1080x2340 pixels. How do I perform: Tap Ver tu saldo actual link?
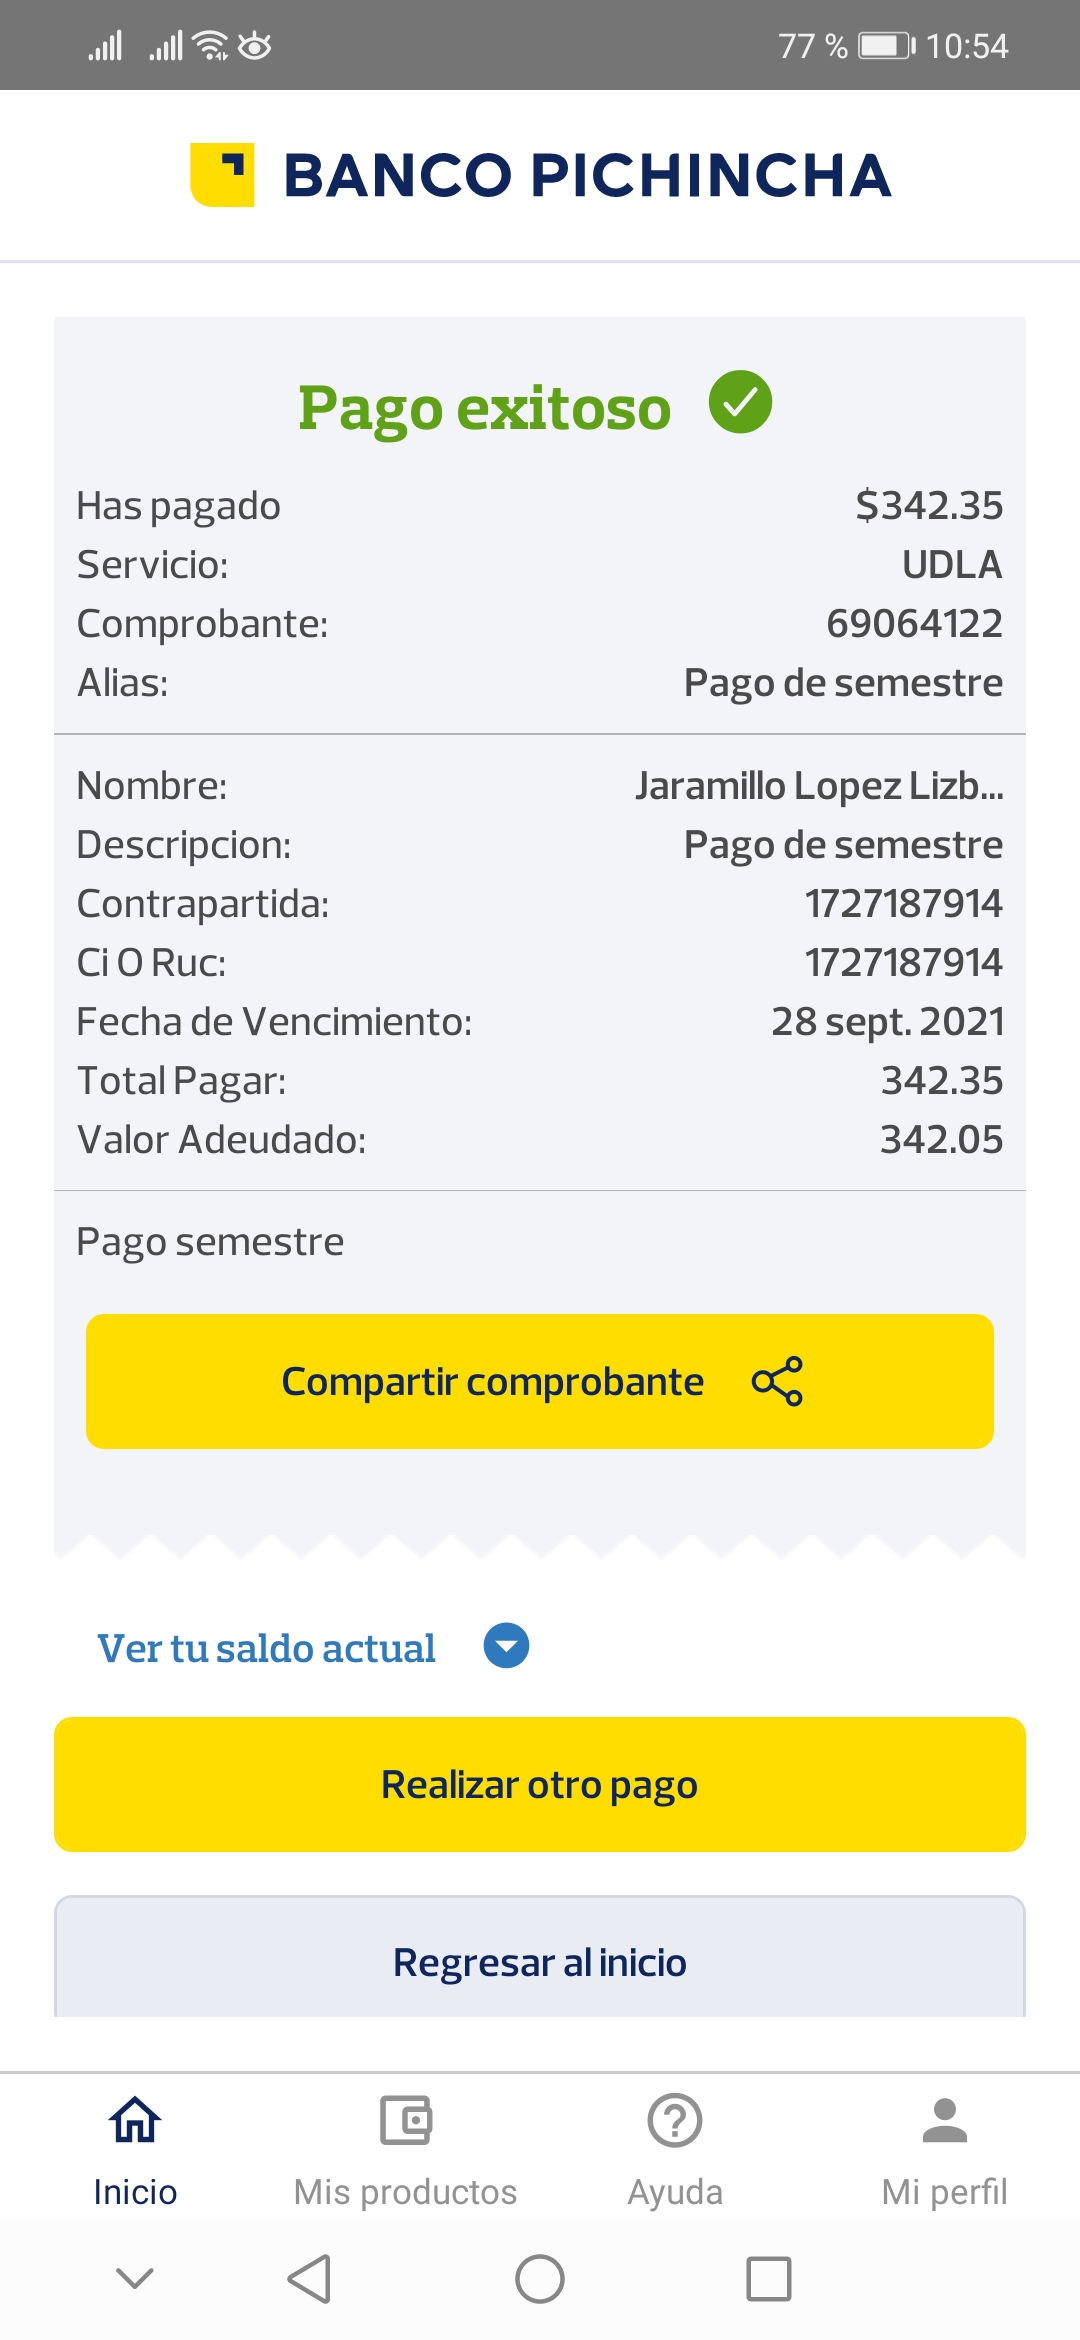tap(266, 1648)
